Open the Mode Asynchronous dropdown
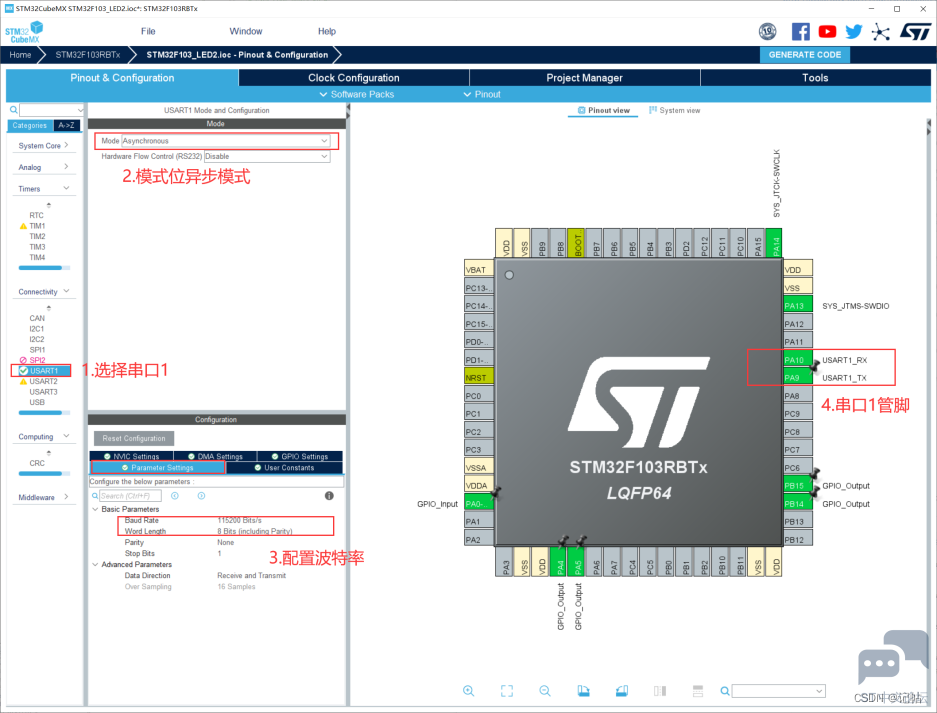 tap(226, 141)
